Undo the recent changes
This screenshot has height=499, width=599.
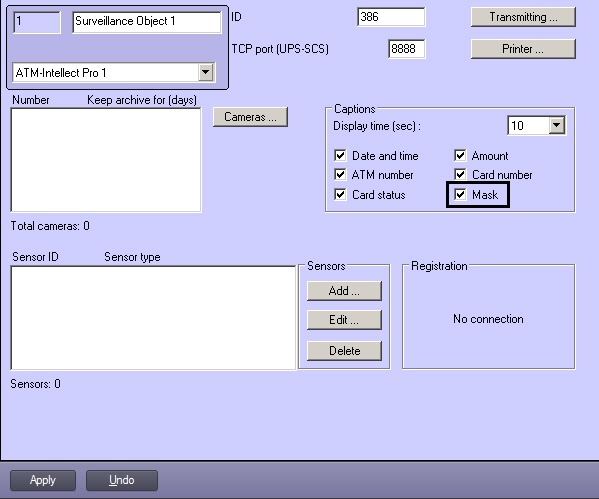(x=122, y=480)
